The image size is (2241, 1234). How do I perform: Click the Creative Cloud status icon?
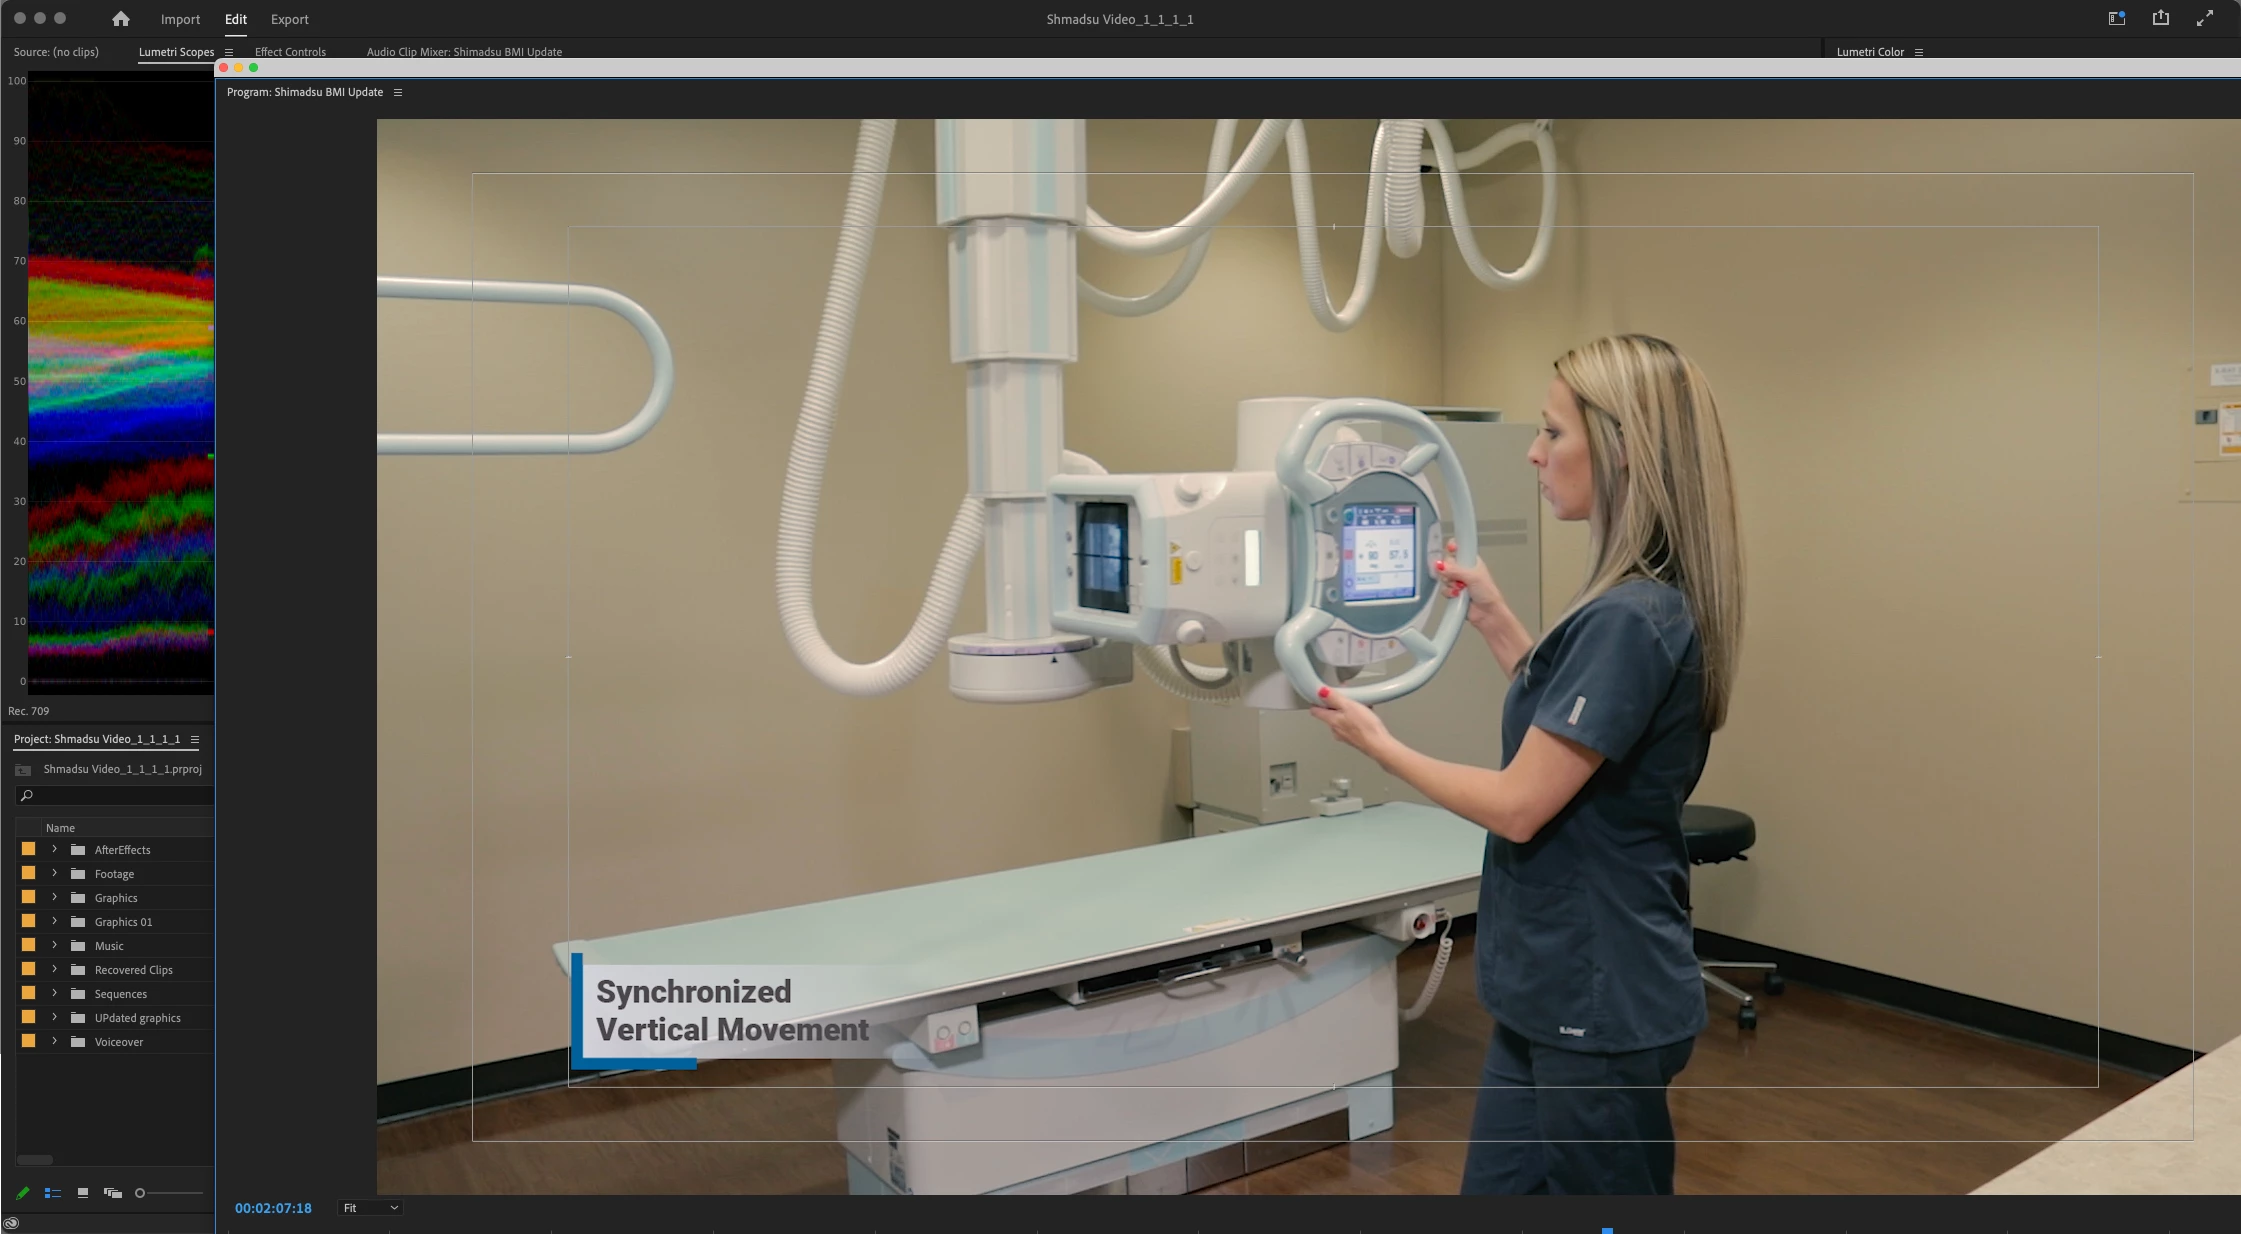pyautogui.click(x=11, y=1223)
